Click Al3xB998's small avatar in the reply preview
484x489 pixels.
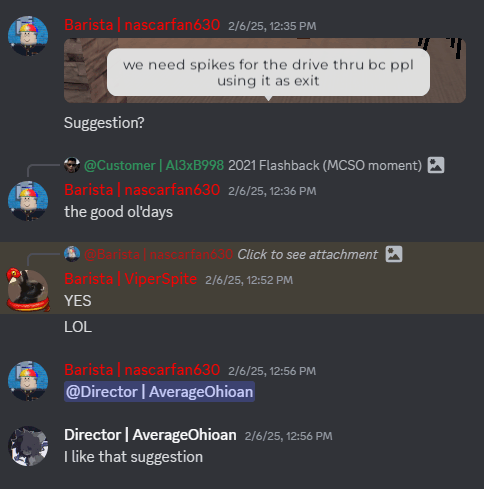(x=72, y=165)
